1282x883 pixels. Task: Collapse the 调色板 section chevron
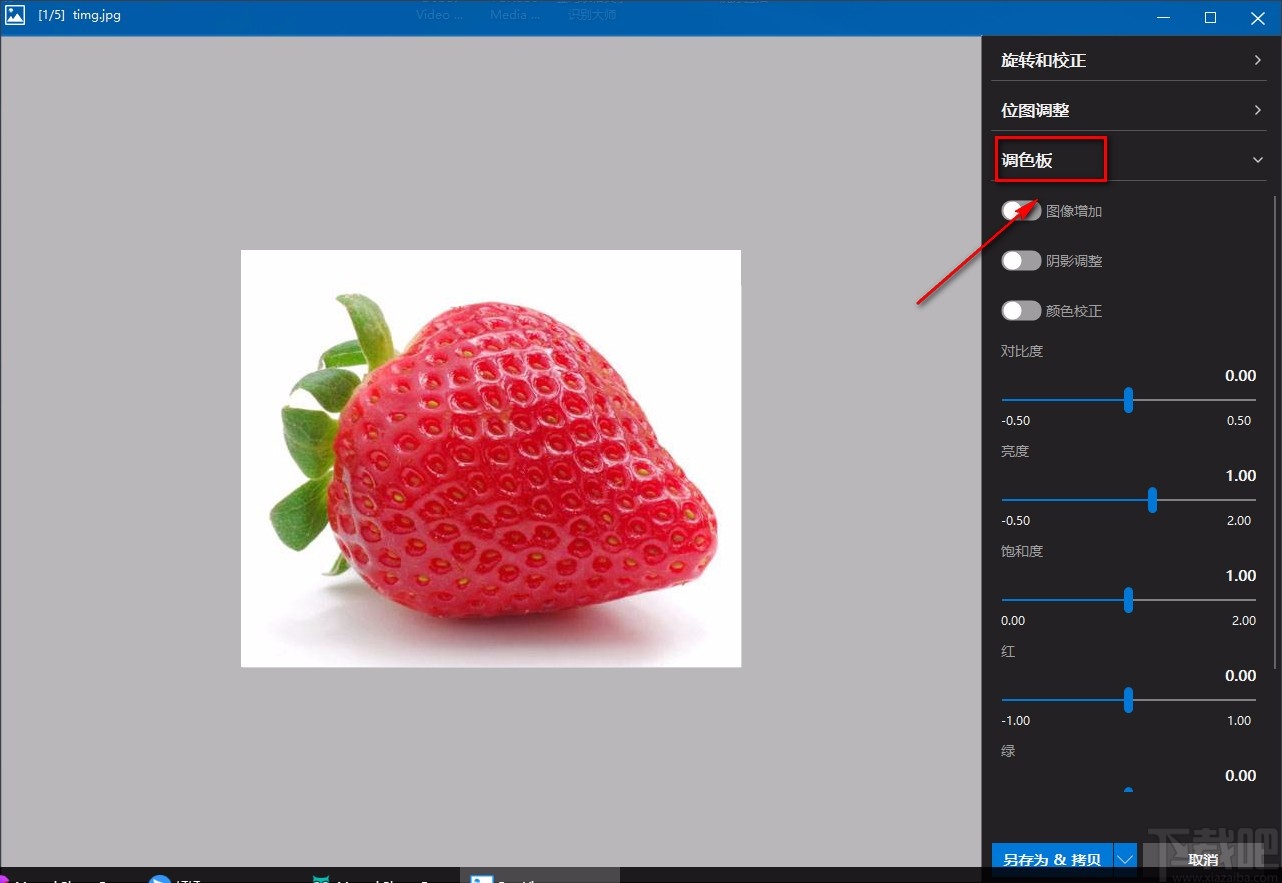pyautogui.click(x=1257, y=160)
